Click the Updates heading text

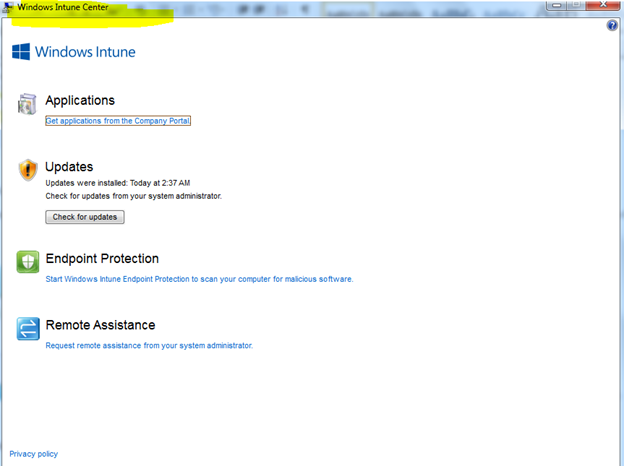tap(69, 166)
